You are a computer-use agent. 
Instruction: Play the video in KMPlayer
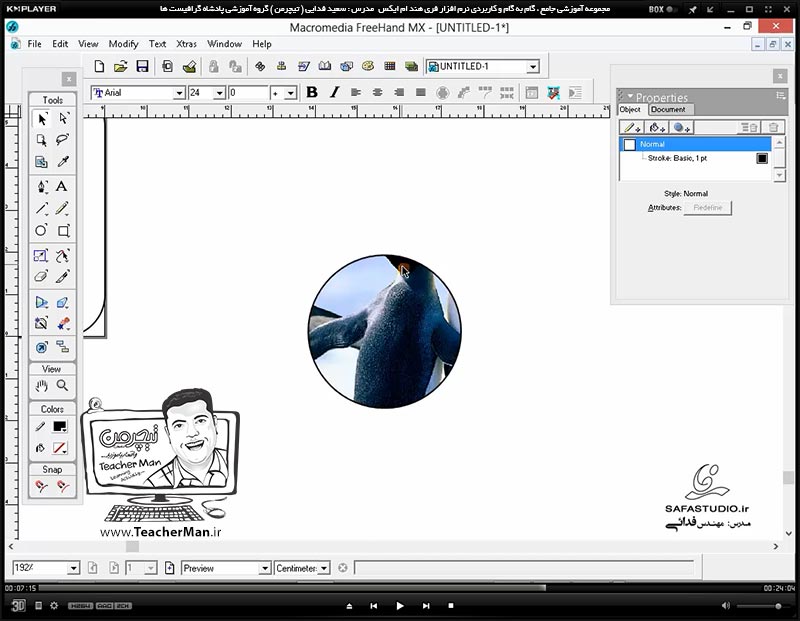click(399, 606)
